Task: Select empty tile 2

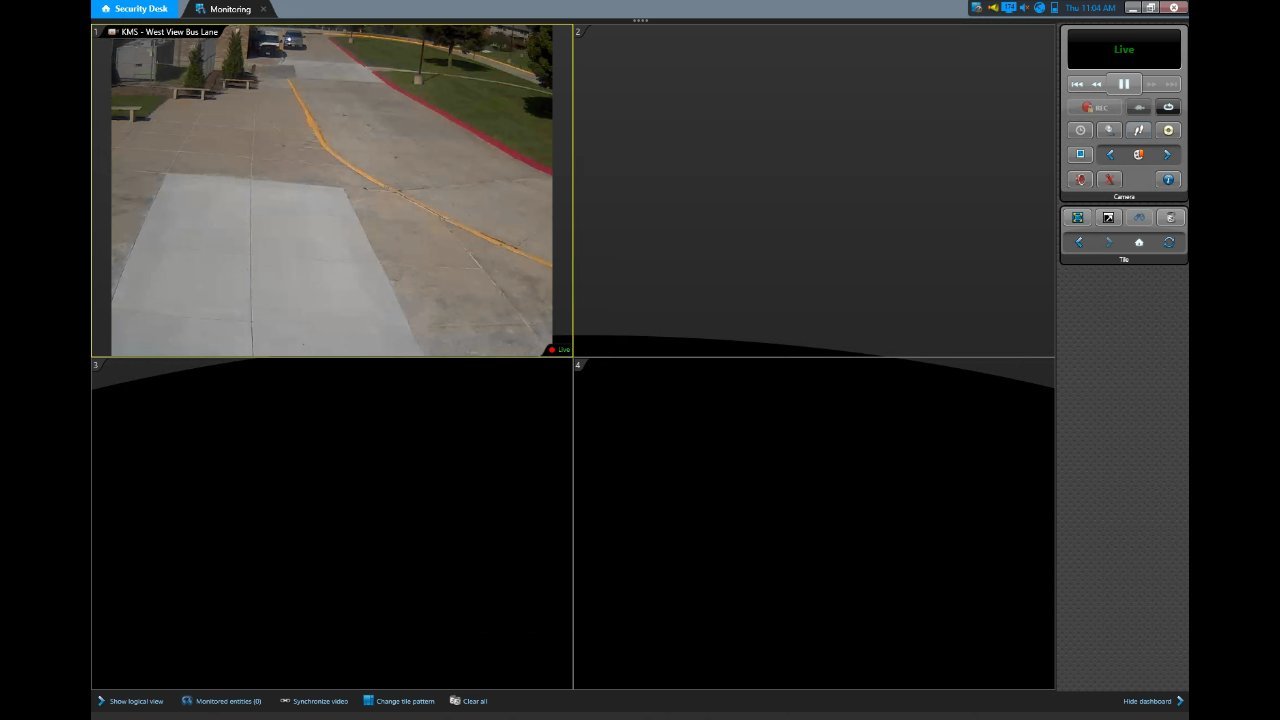Action: (814, 190)
